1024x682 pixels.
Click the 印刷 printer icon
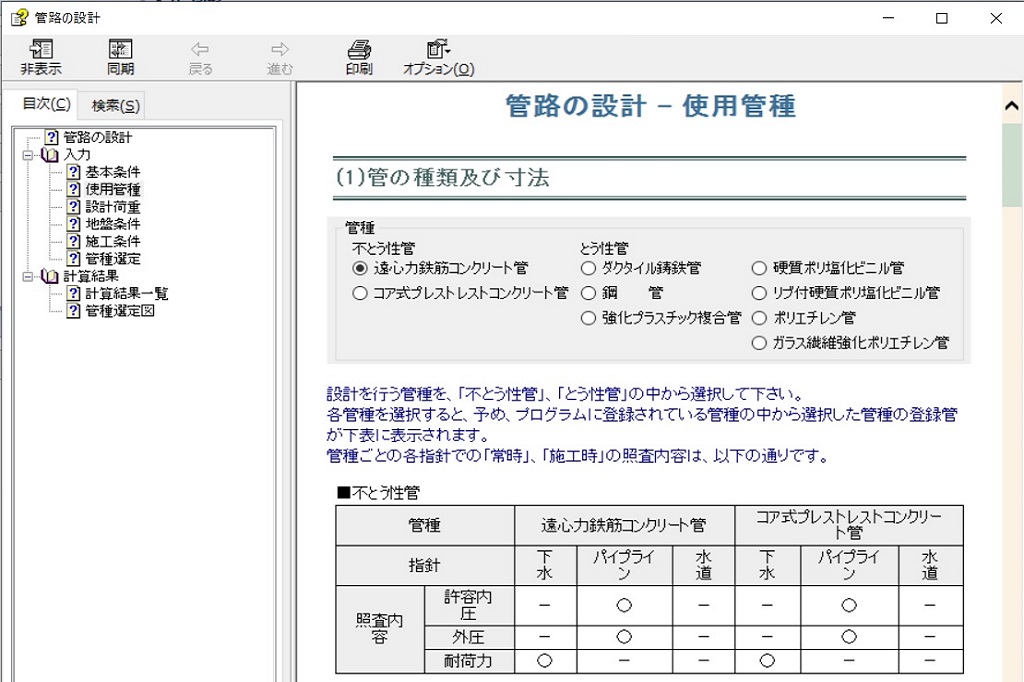(x=359, y=50)
